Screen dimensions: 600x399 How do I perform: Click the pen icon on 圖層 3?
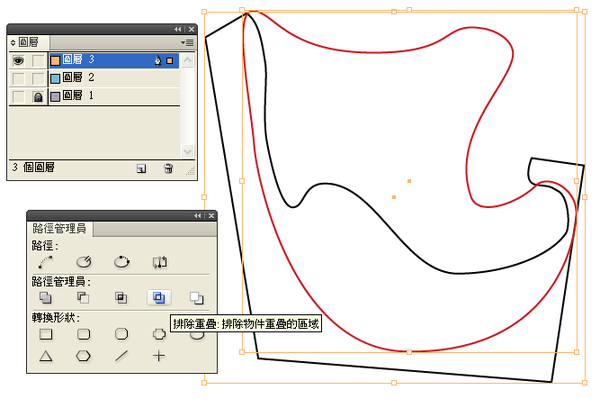coord(158,60)
